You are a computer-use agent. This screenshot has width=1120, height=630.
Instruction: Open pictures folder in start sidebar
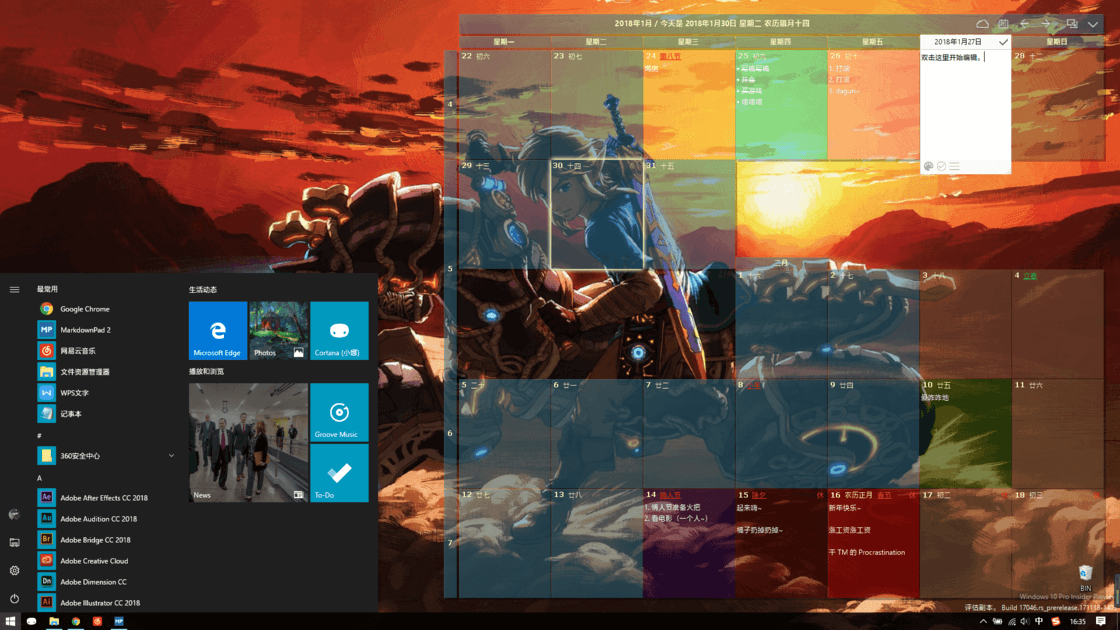coord(14,542)
